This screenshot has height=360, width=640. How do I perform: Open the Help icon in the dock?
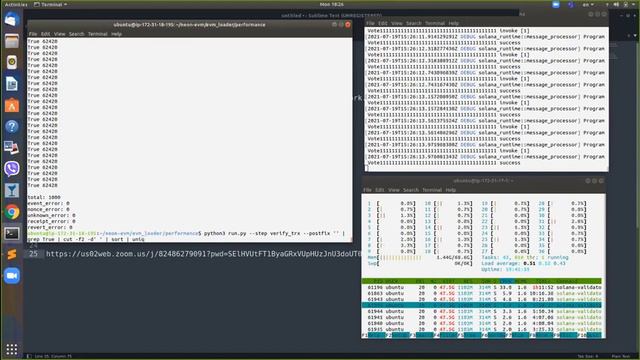(12, 127)
